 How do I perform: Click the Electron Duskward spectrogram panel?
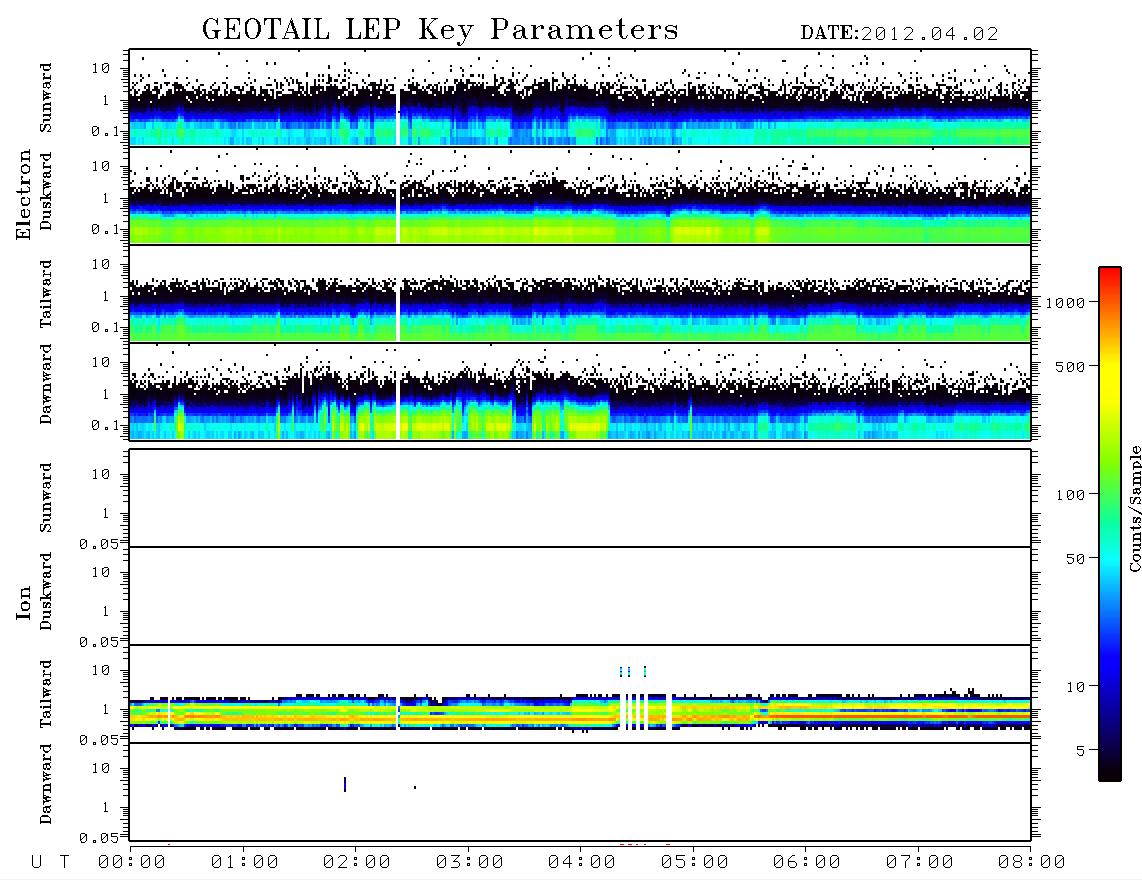tap(580, 195)
